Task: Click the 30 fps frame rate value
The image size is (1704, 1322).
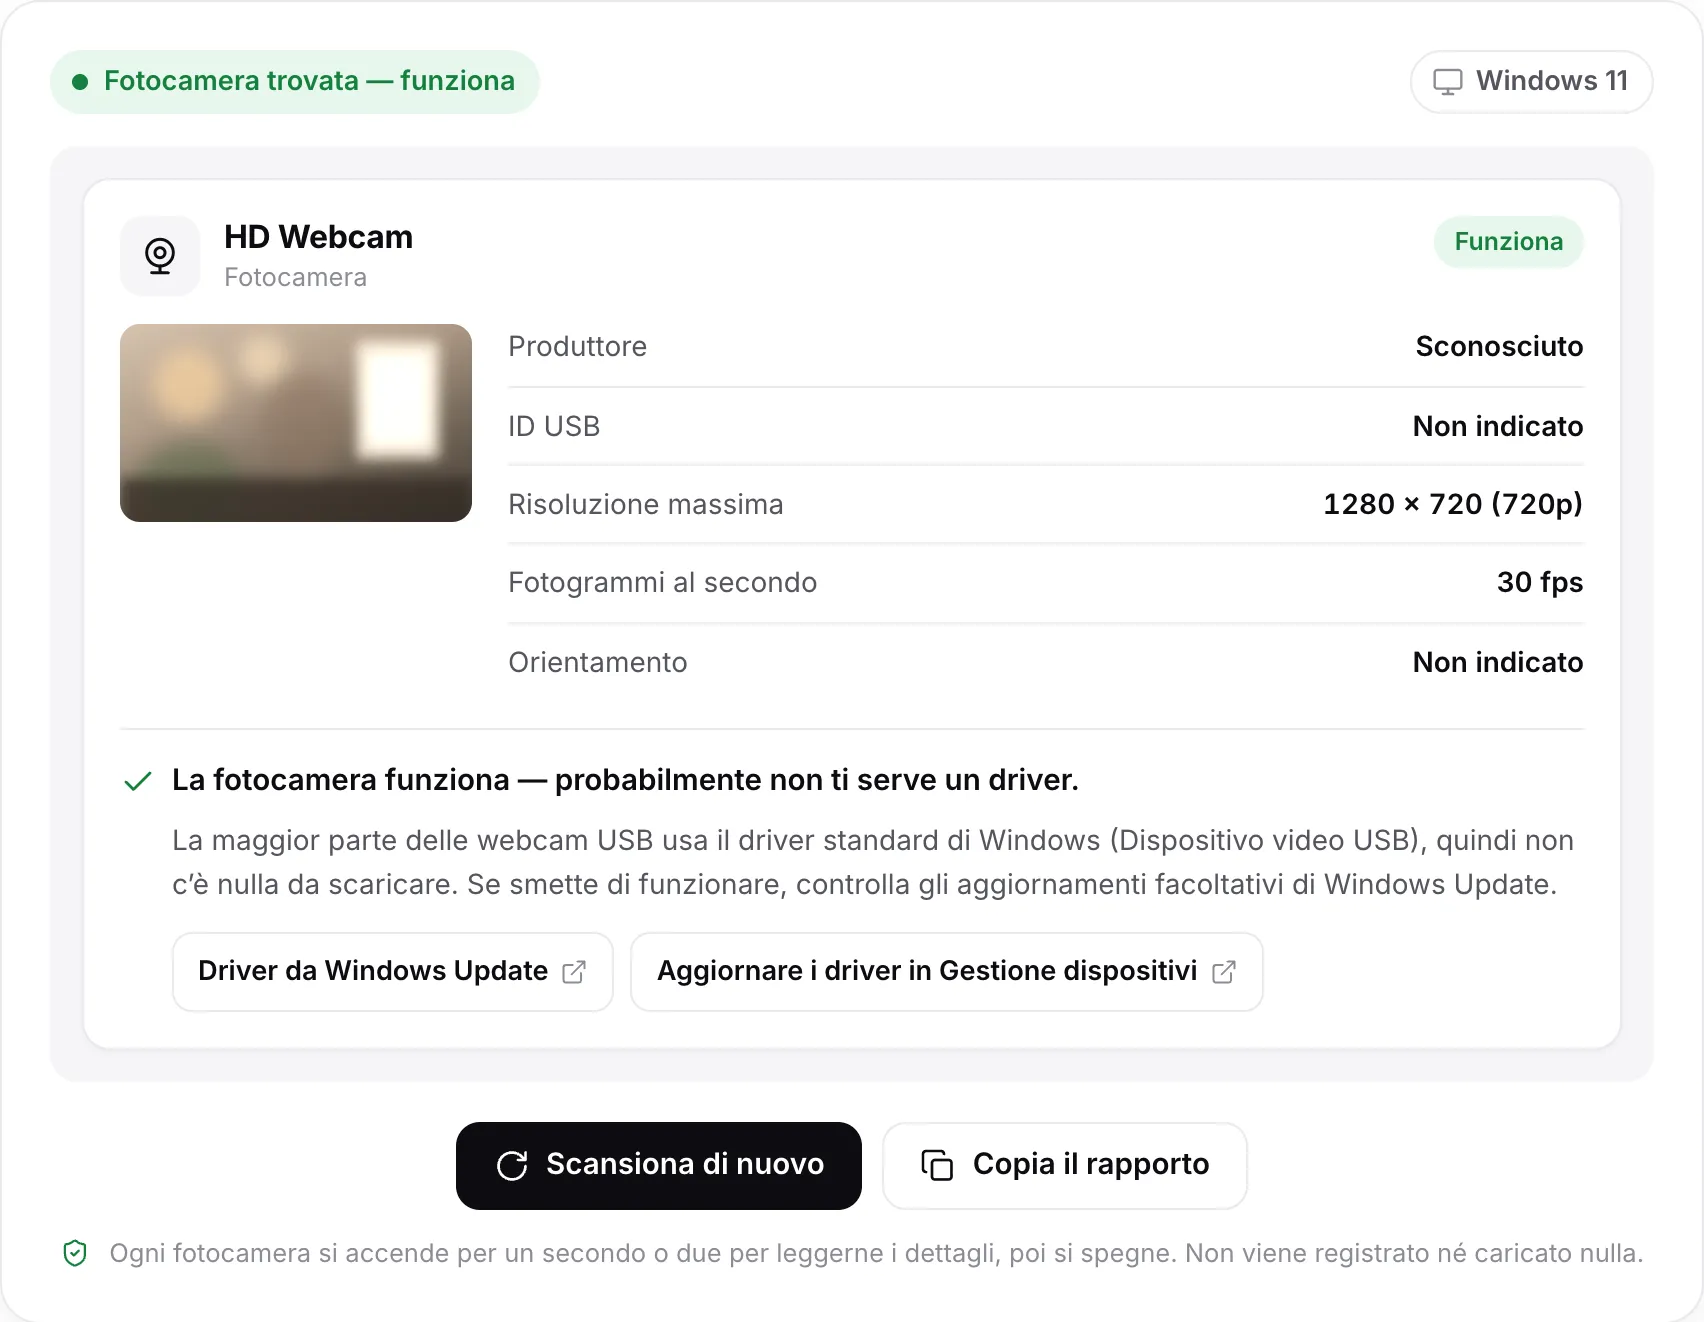Action: pos(1540,583)
